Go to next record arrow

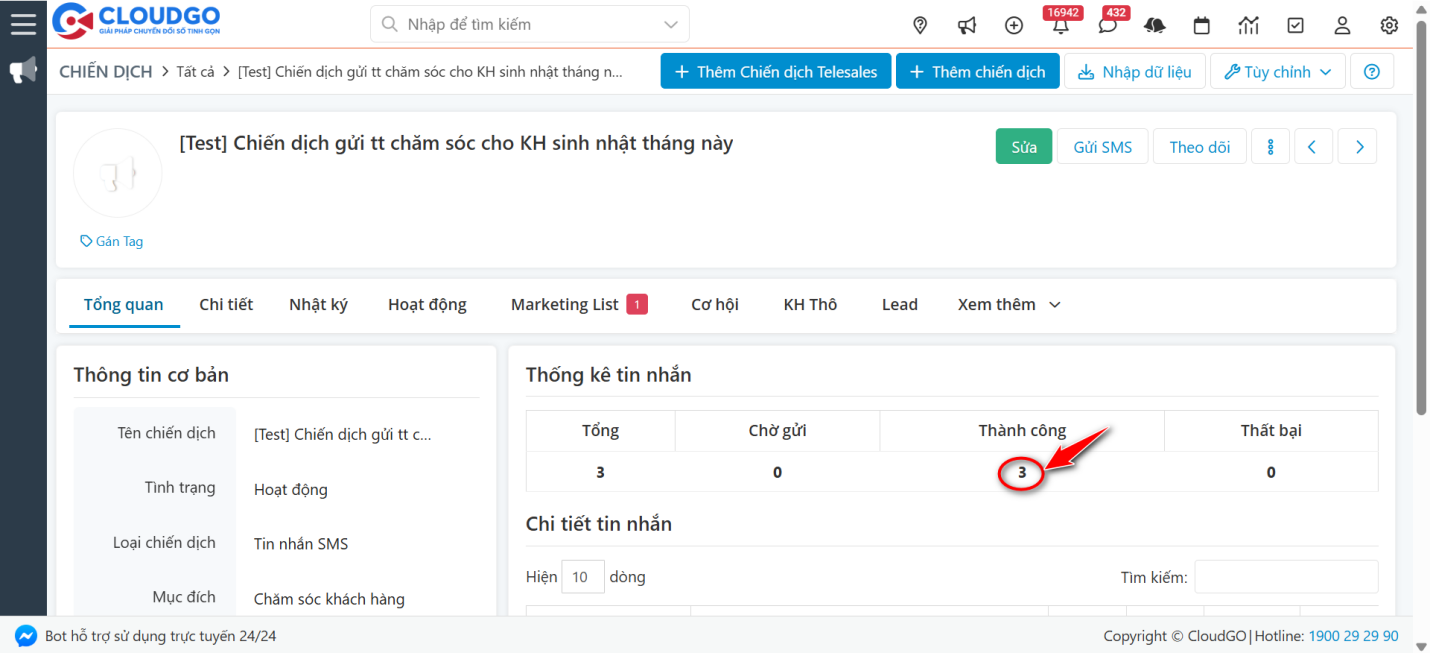point(1359,147)
